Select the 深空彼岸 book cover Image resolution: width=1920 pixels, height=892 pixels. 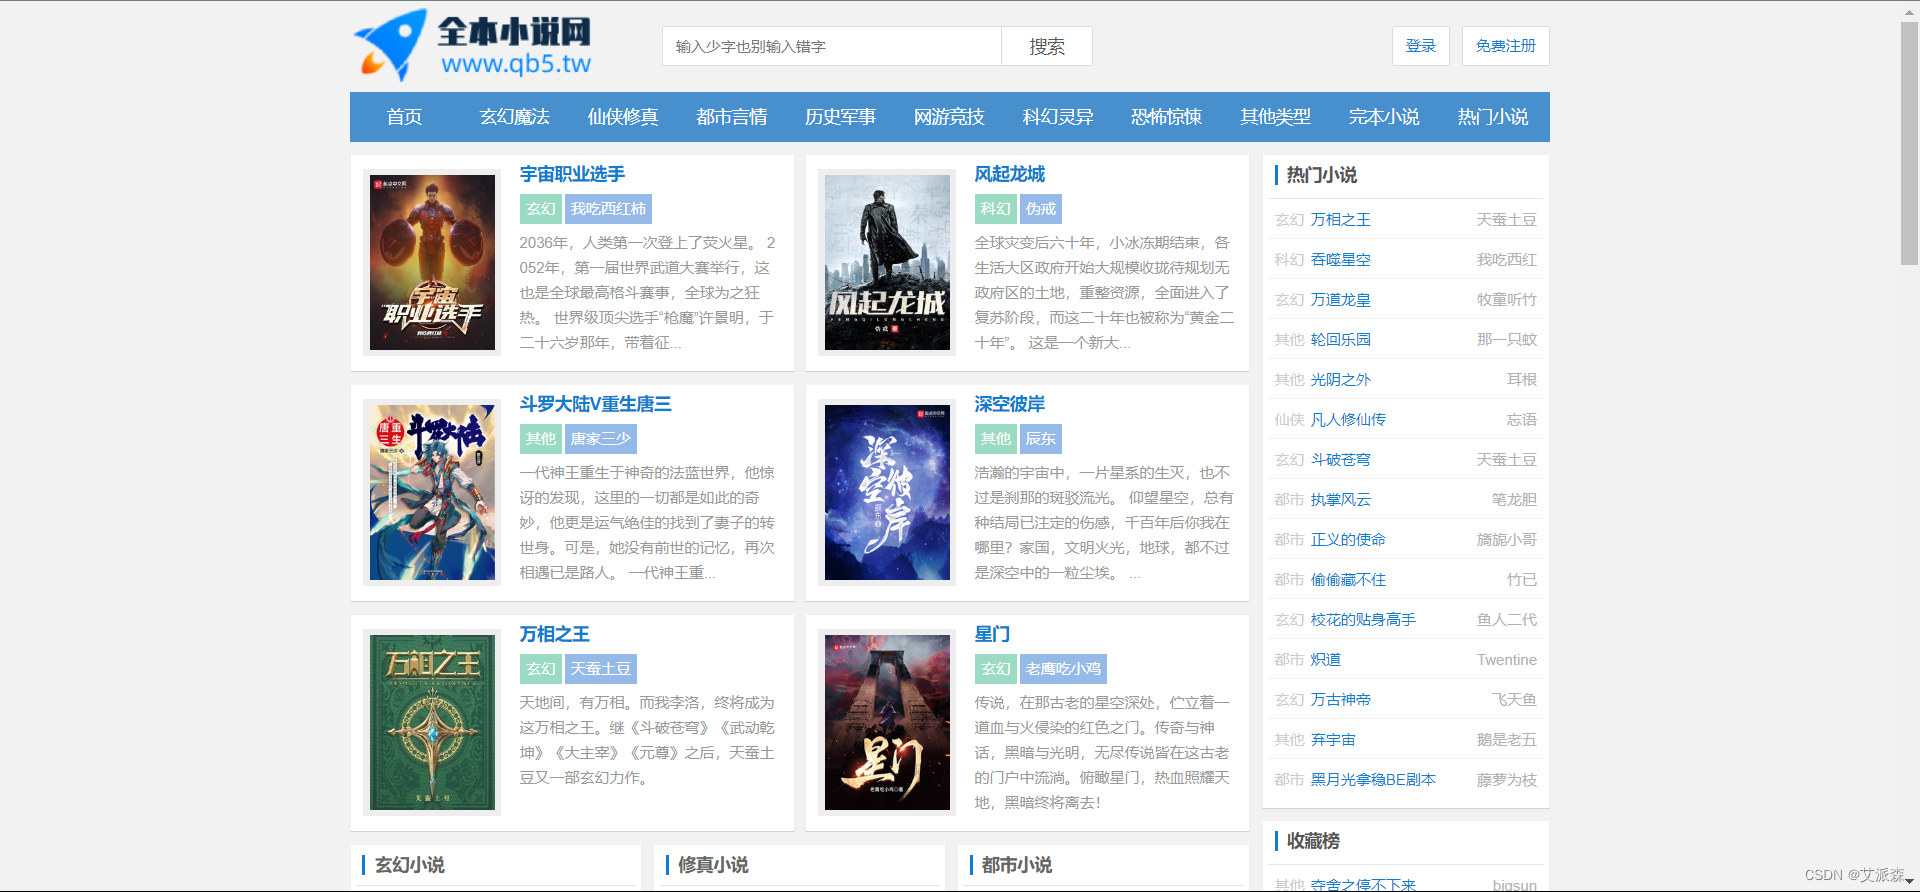pyautogui.click(x=887, y=492)
